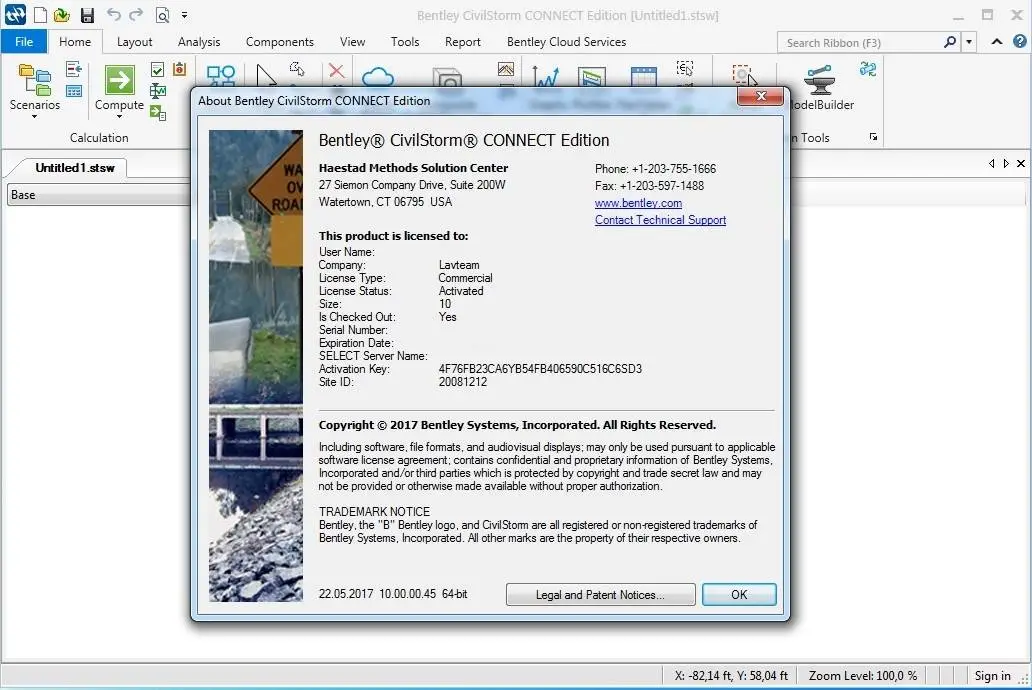
Task: Click the background image layers icon
Action: click(505, 69)
